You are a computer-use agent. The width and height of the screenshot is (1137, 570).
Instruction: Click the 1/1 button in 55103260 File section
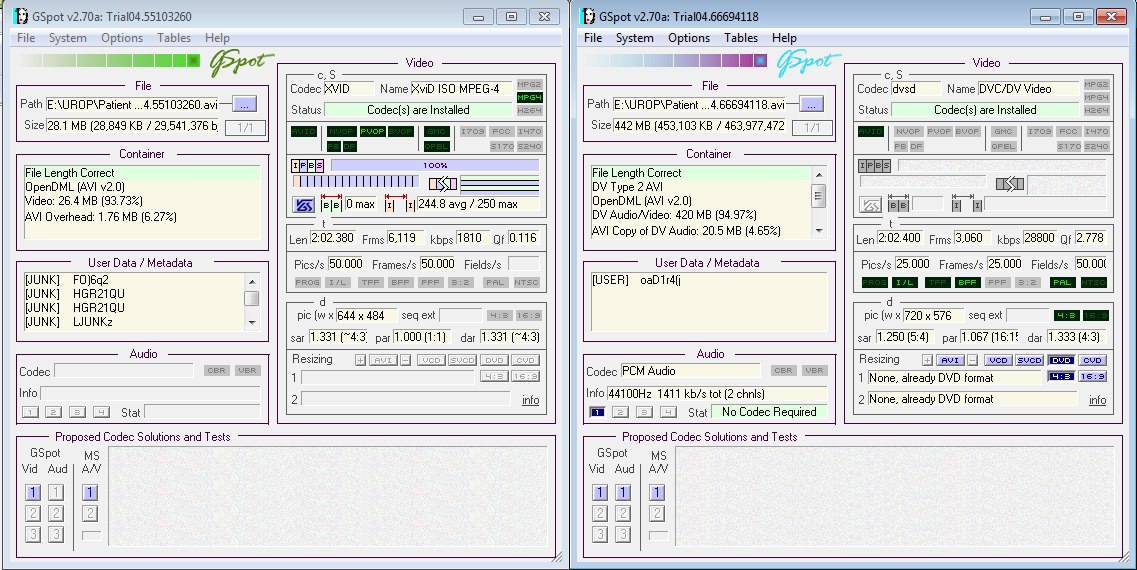pos(245,127)
